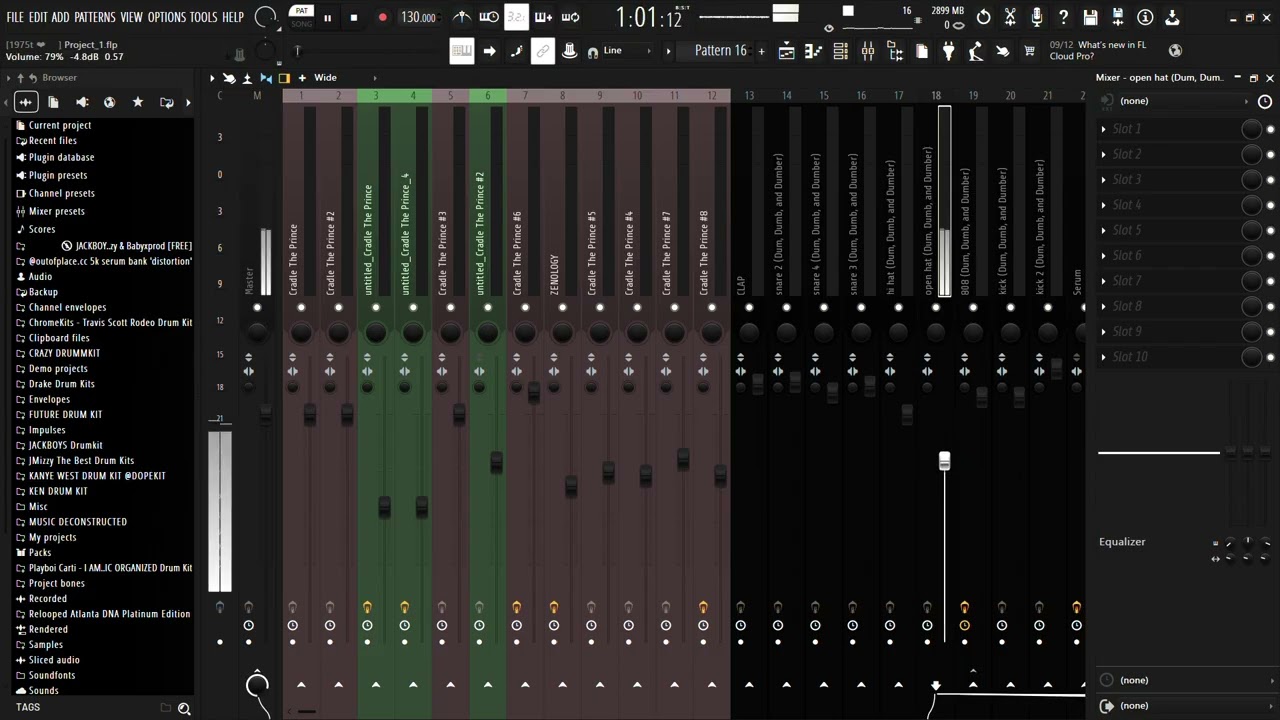Open the OPTIONS menu

pyautogui.click(x=167, y=17)
